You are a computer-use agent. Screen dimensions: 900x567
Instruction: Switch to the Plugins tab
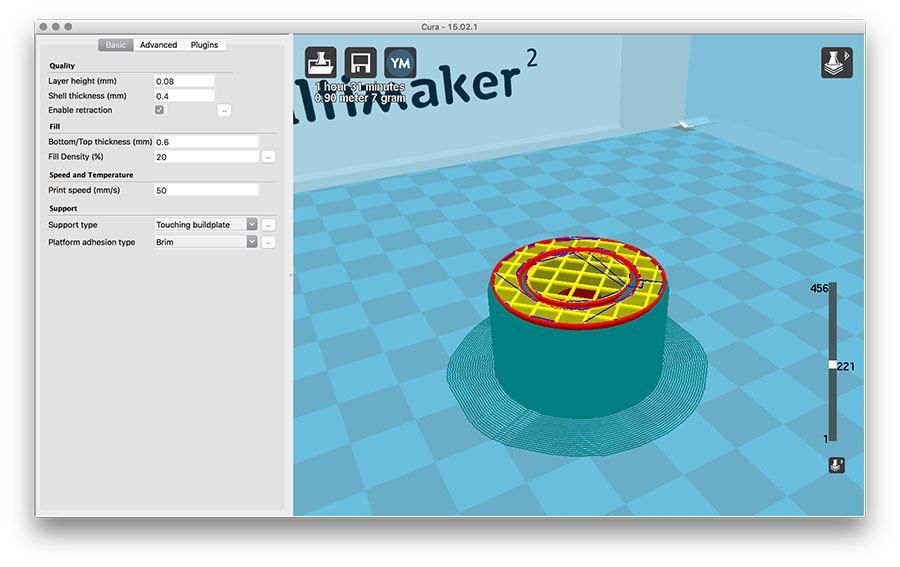[204, 45]
